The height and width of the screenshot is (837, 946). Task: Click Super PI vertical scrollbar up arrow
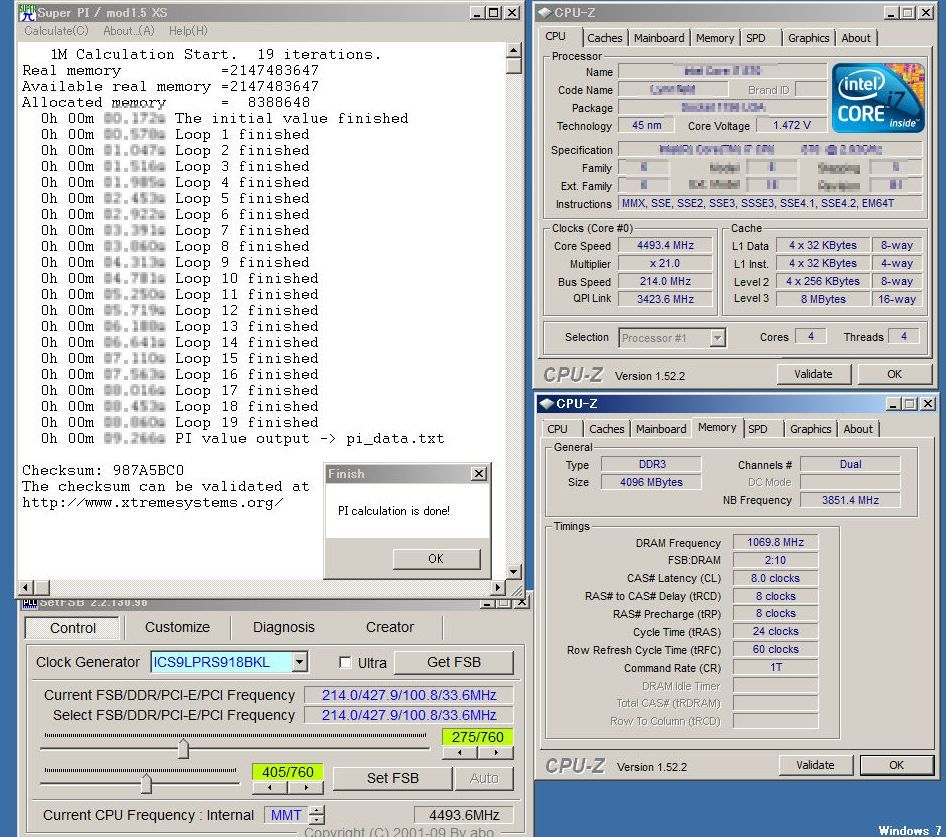pos(513,50)
